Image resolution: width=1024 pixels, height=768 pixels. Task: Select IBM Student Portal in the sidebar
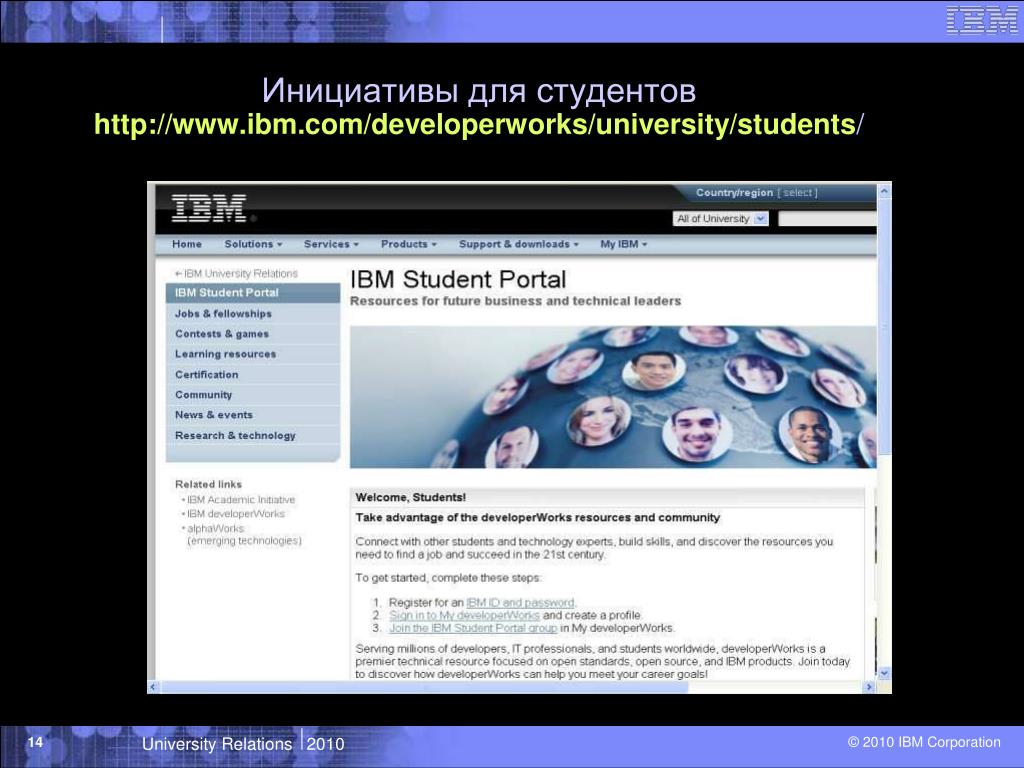click(x=253, y=293)
